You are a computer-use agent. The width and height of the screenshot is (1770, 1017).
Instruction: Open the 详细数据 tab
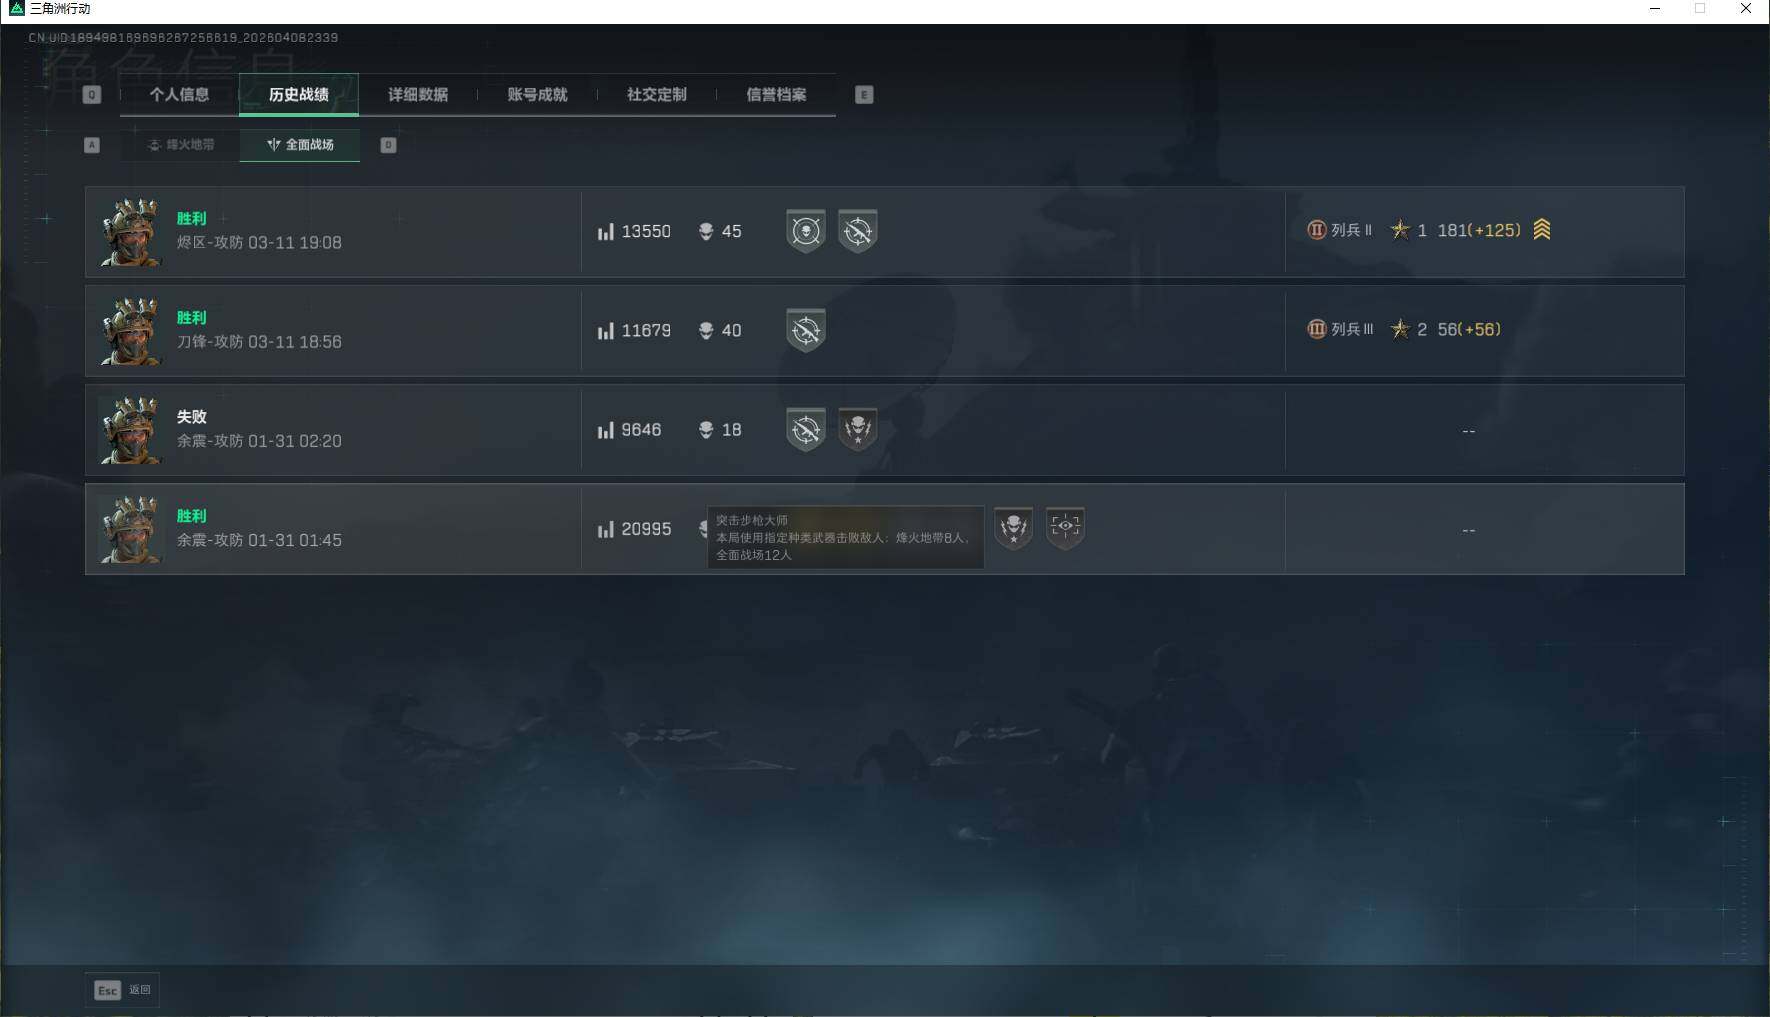[x=418, y=95]
